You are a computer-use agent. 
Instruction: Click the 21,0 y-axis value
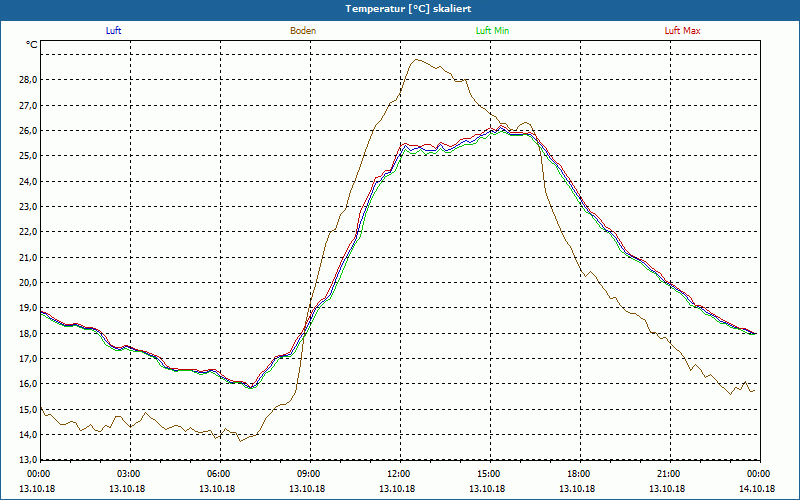tap(28, 257)
